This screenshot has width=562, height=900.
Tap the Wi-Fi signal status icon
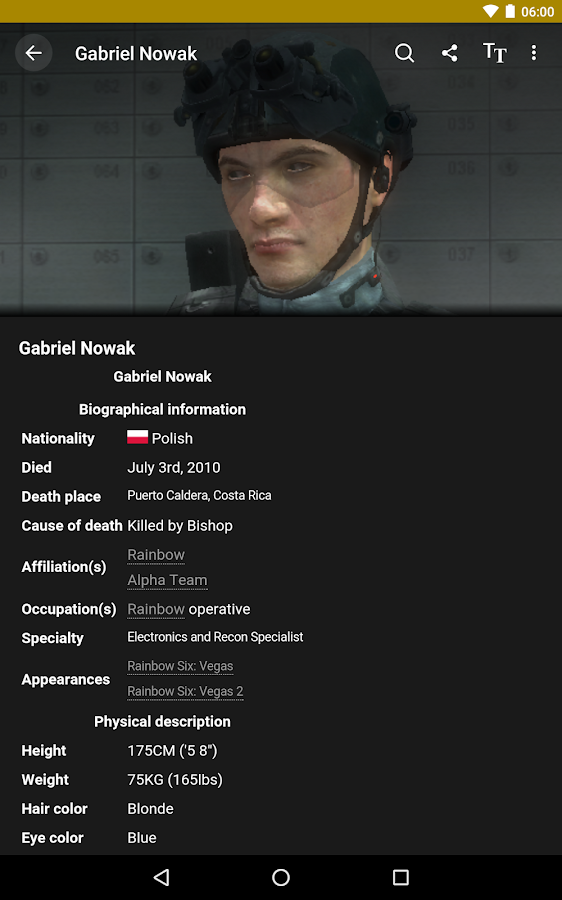[491, 11]
